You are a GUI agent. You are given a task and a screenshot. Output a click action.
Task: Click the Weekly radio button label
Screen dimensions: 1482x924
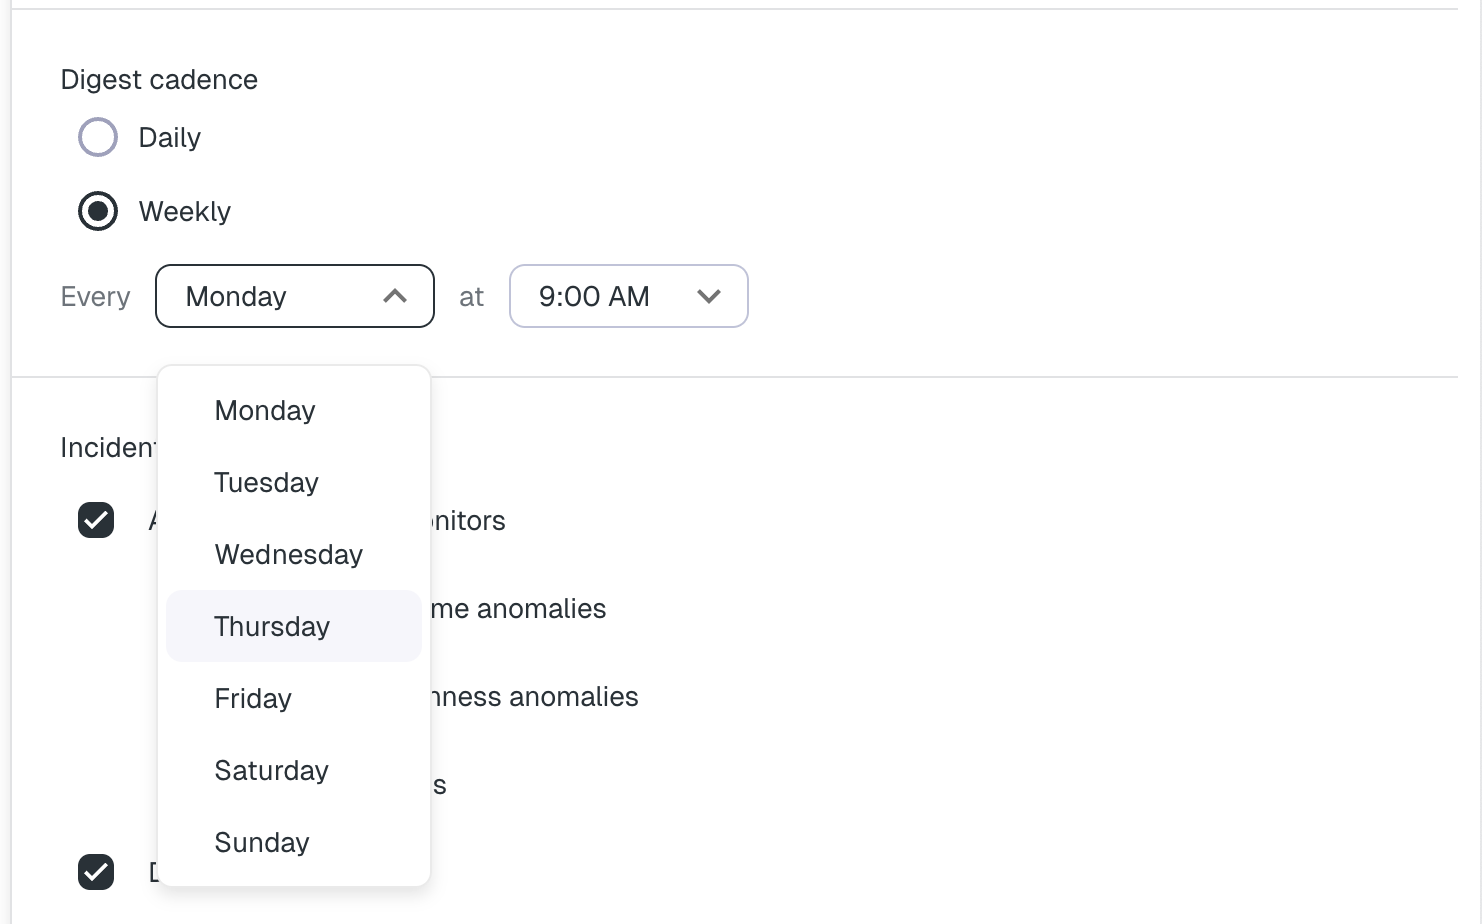(185, 211)
